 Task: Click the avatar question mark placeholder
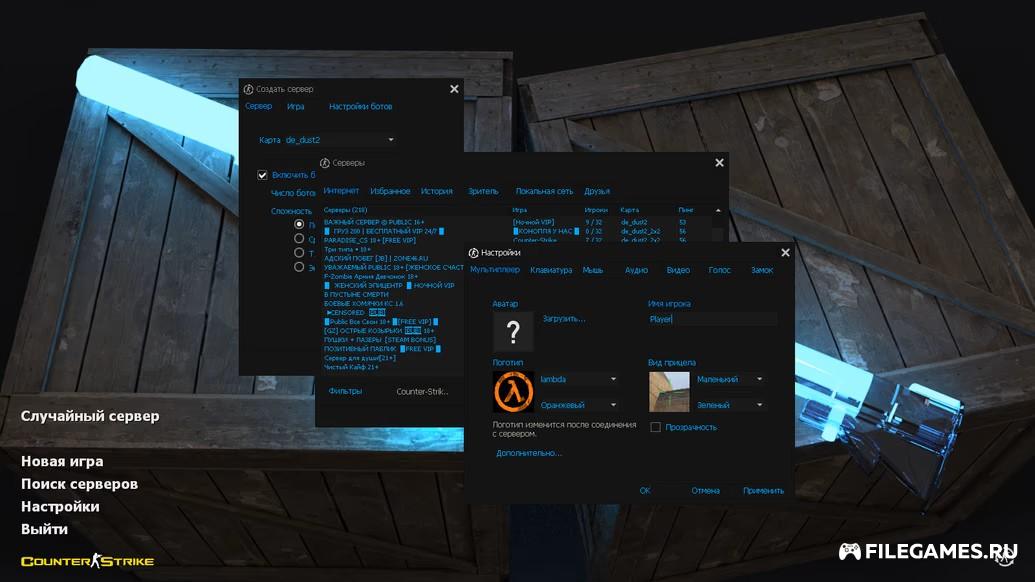click(x=513, y=331)
